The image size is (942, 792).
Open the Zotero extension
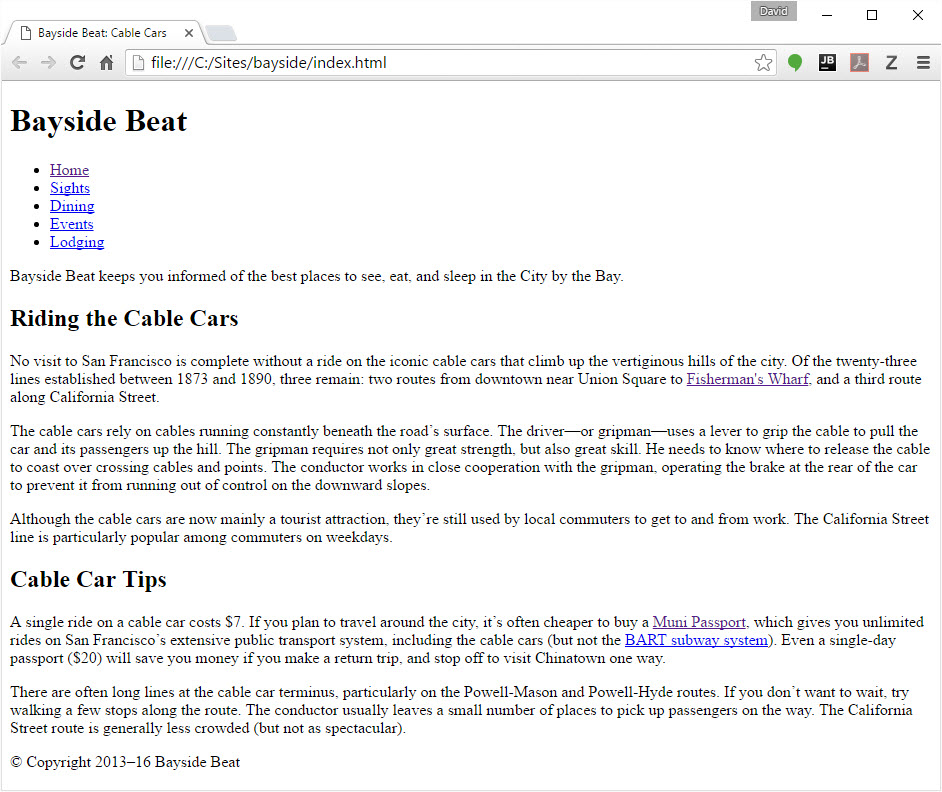(891, 62)
